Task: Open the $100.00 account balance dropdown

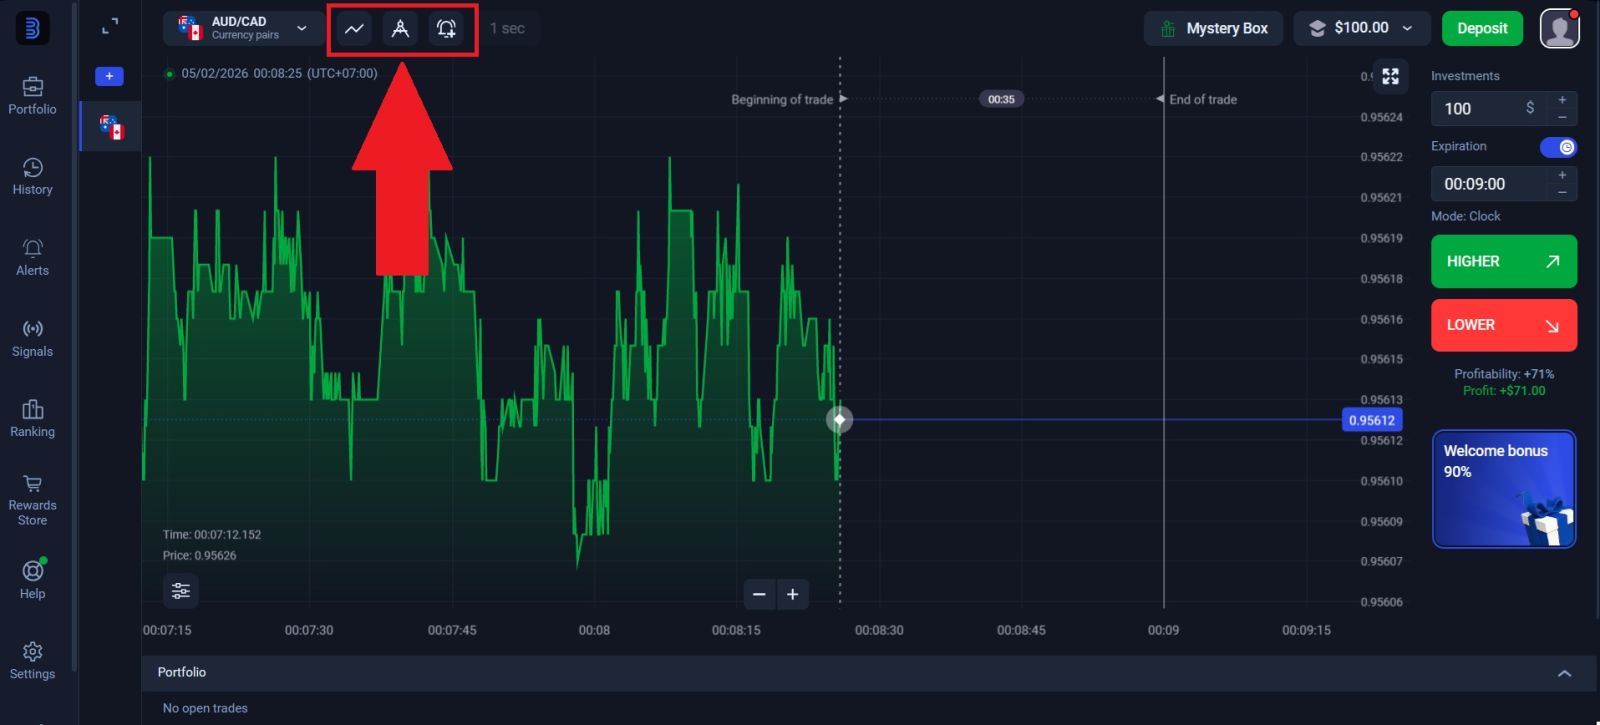Action: coord(1360,28)
